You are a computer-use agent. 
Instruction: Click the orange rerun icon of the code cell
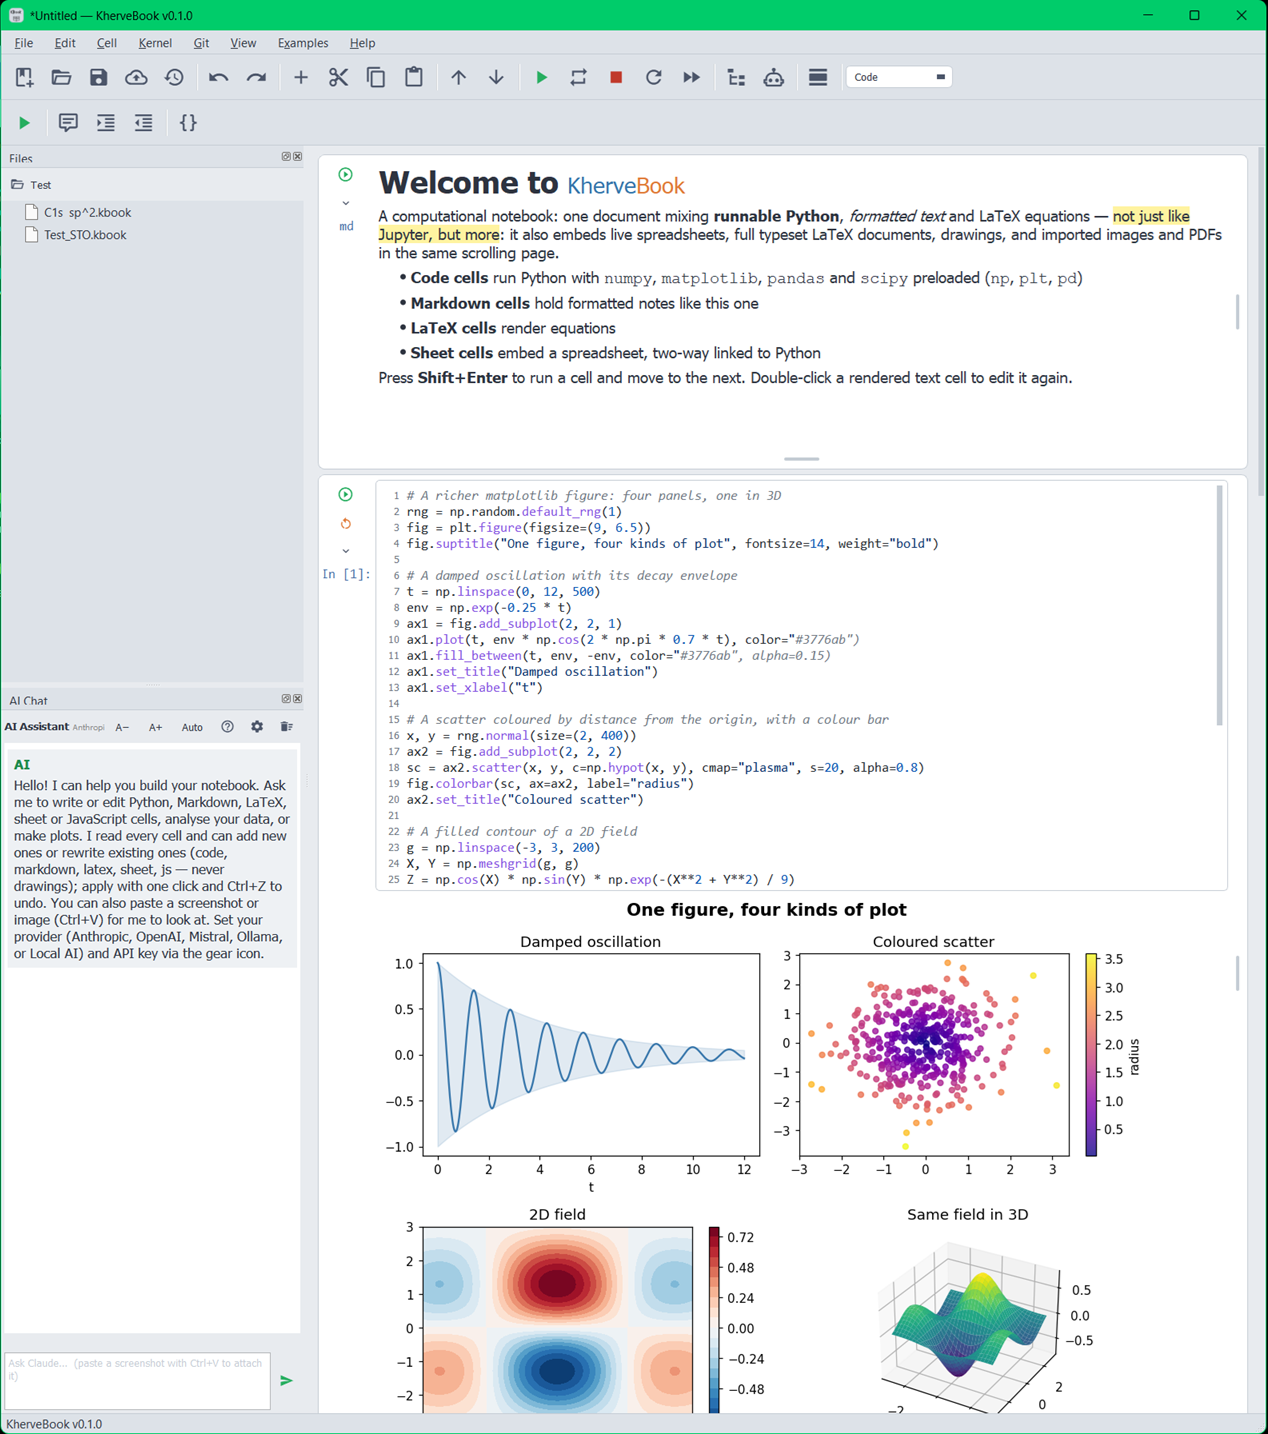point(346,523)
